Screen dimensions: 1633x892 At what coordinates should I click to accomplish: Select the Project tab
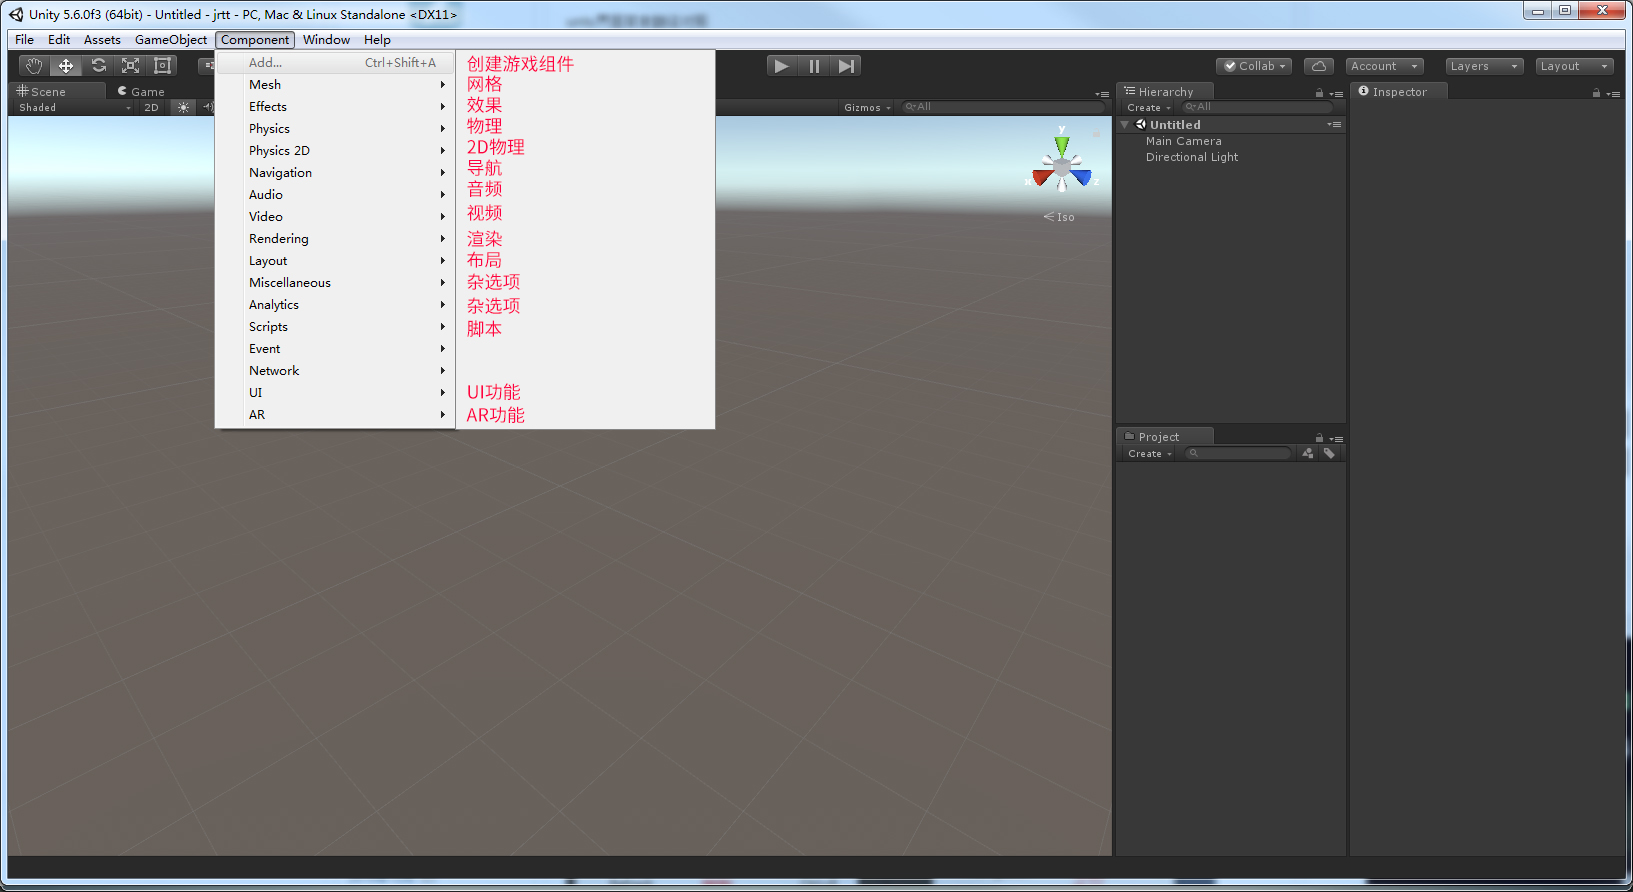[x=1165, y=436]
